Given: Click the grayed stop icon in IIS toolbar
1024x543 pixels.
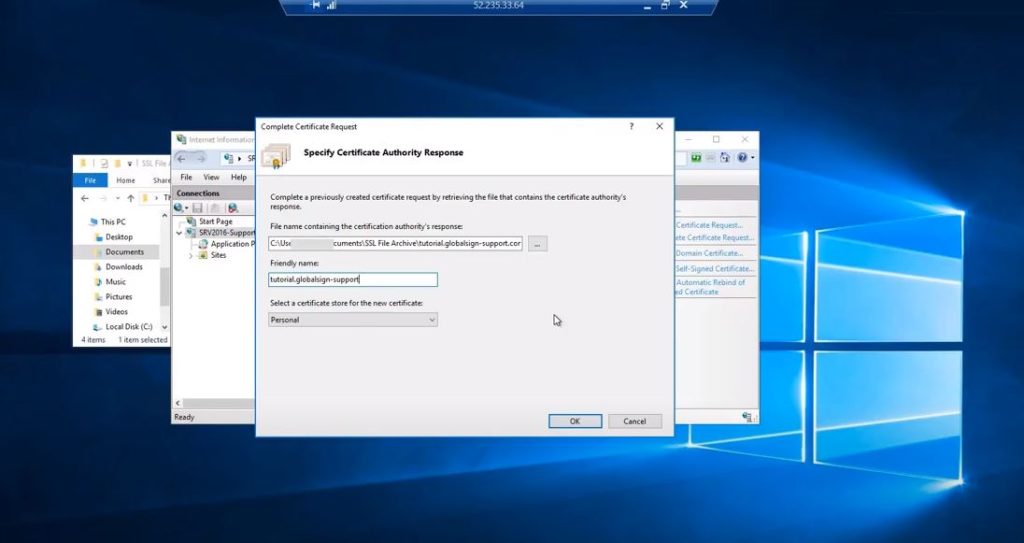Looking at the screenshot, I should tap(711, 158).
